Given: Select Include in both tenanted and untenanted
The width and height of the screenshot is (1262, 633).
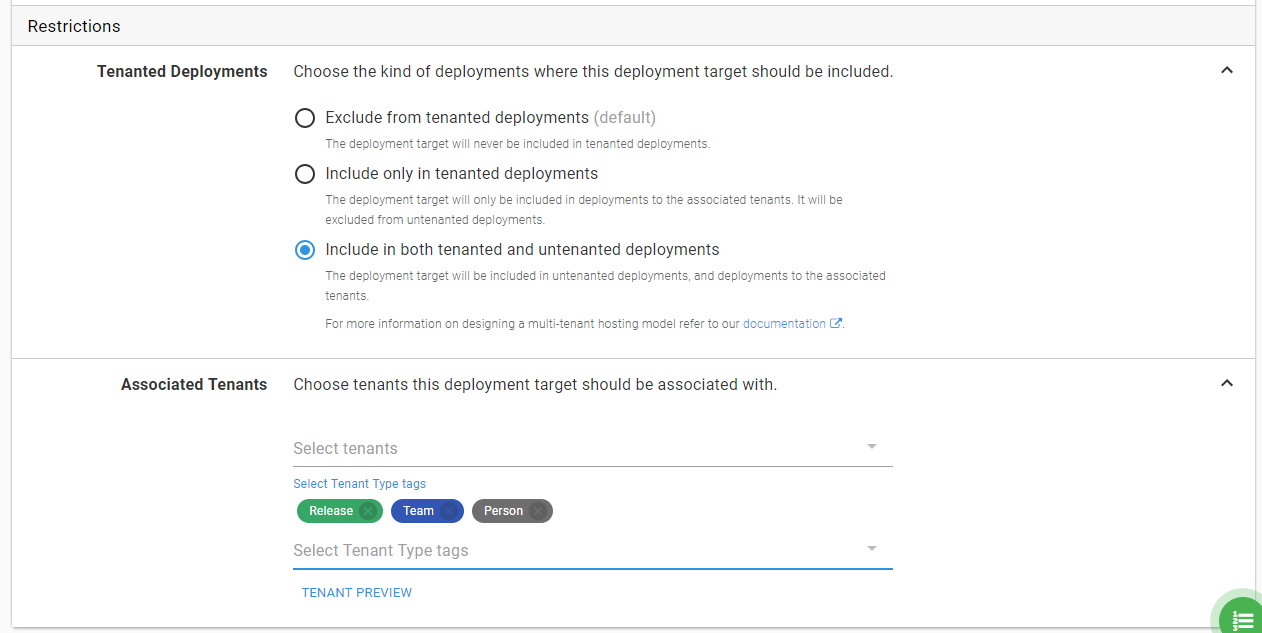Looking at the screenshot, I should click(x=305, y=250).
